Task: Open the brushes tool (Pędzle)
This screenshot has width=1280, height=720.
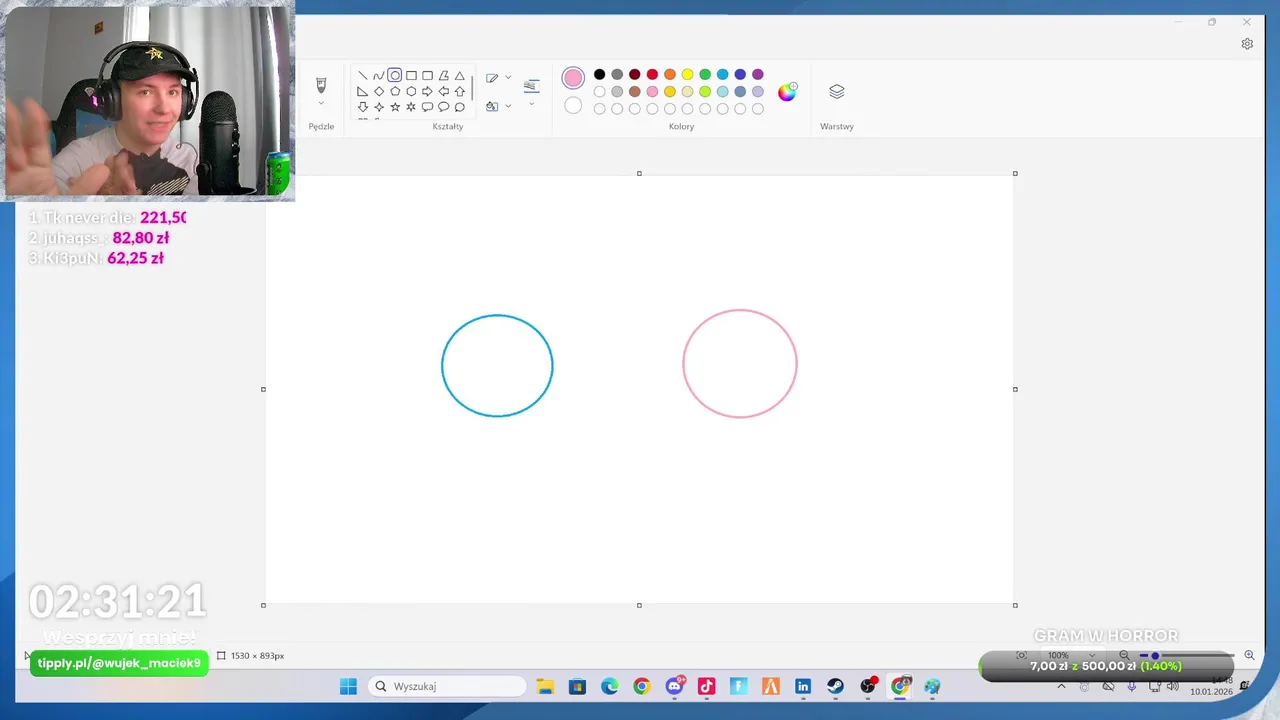Action: [x=321, y=85]
